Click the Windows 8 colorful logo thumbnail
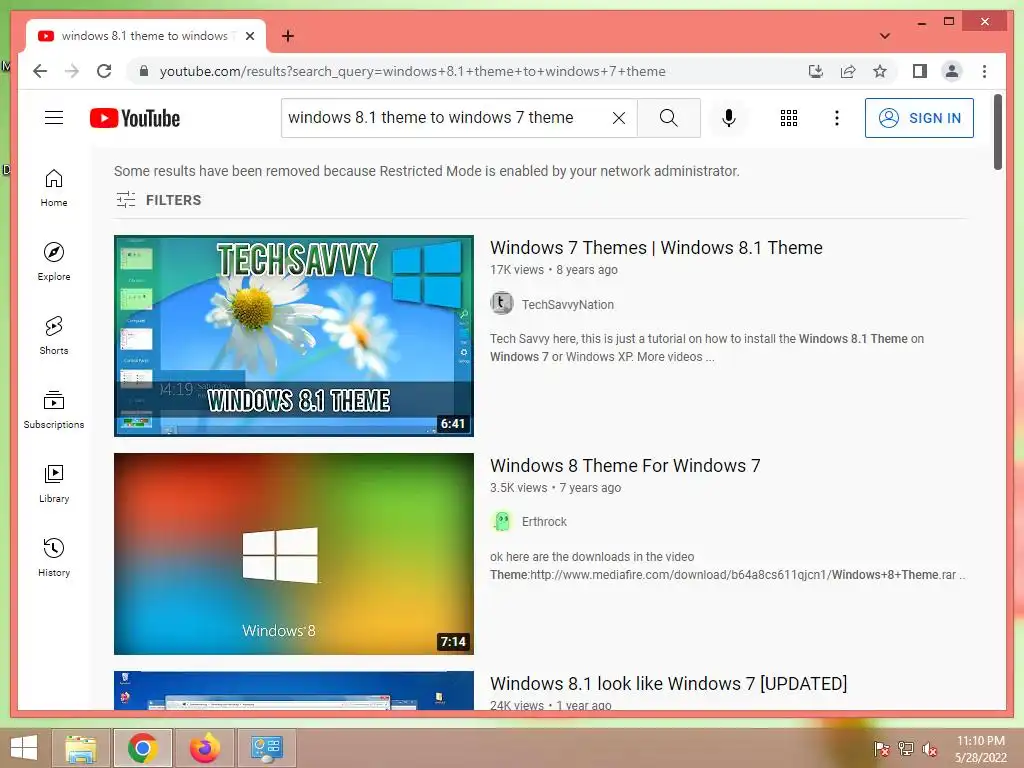Screen dimensions: 1024x768 tap(294, 554)
